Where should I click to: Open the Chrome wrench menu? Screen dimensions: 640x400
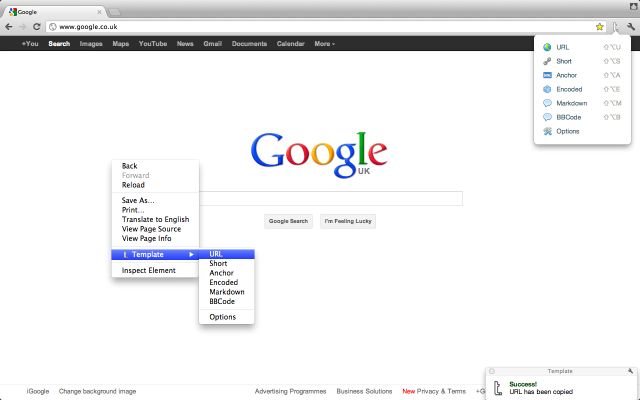click(631, 27)
